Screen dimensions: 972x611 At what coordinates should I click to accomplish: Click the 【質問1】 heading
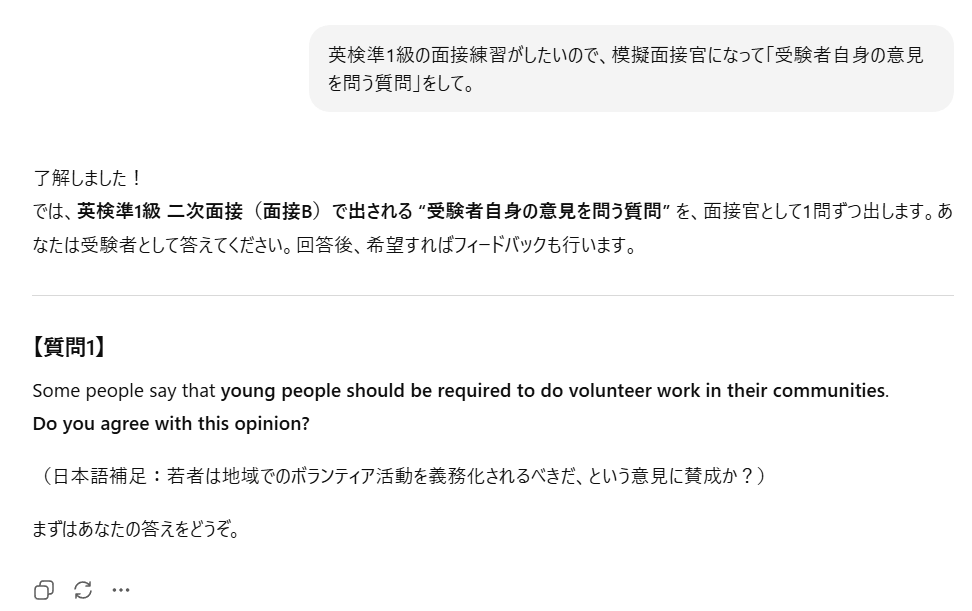click(70, 347)
